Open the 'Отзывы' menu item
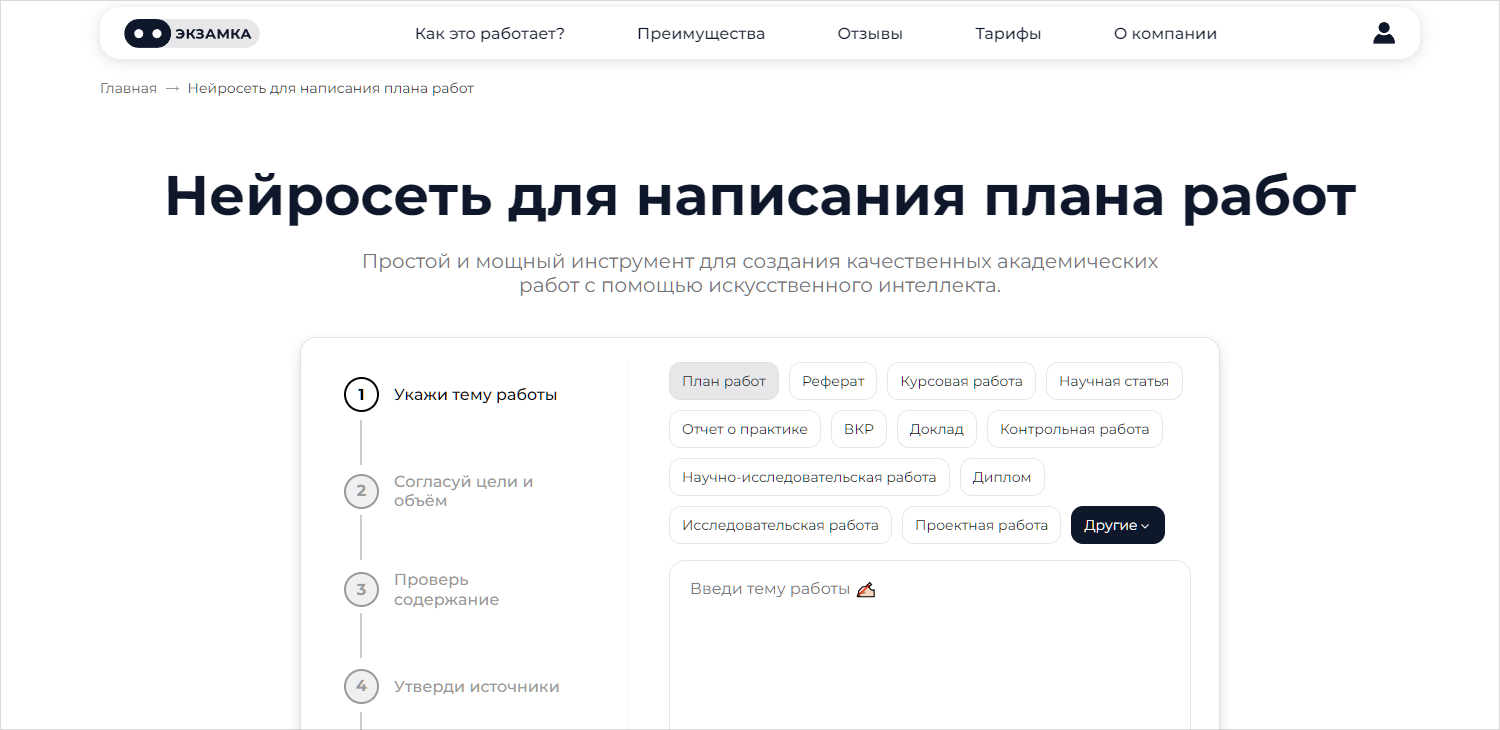The height and width of the screenshot is (730, 1500). click(x=869, y=32)
